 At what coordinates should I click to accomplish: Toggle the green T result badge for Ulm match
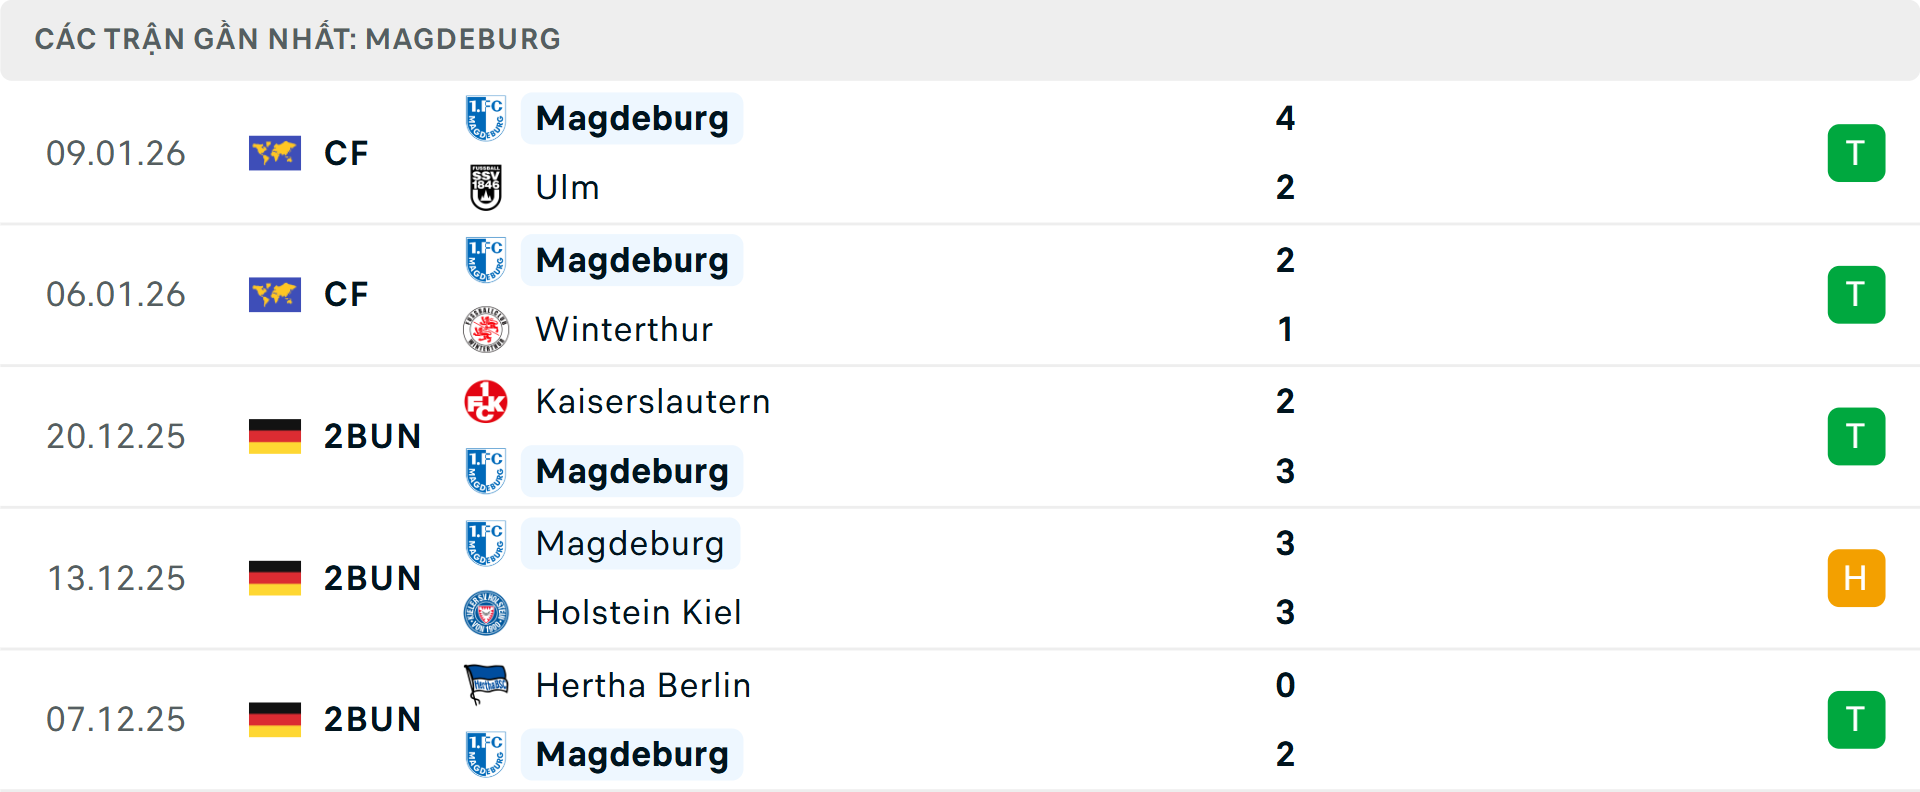pyautogui.click(x=1857, y=153)
